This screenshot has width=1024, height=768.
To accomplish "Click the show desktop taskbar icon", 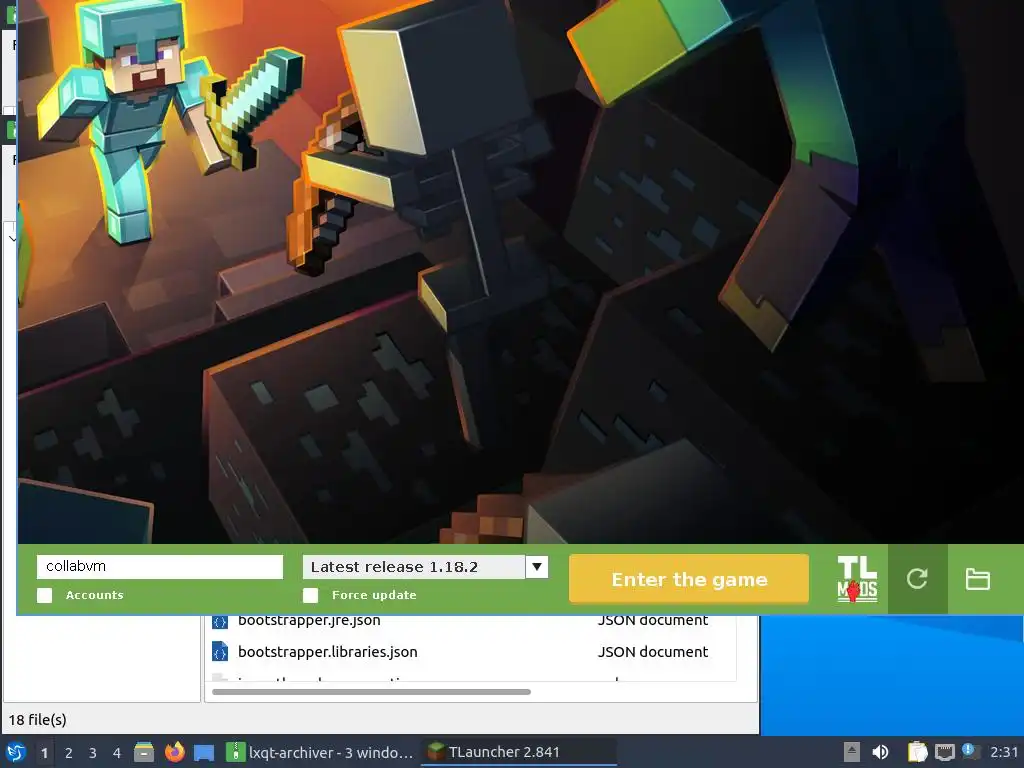I will point(204,752).
